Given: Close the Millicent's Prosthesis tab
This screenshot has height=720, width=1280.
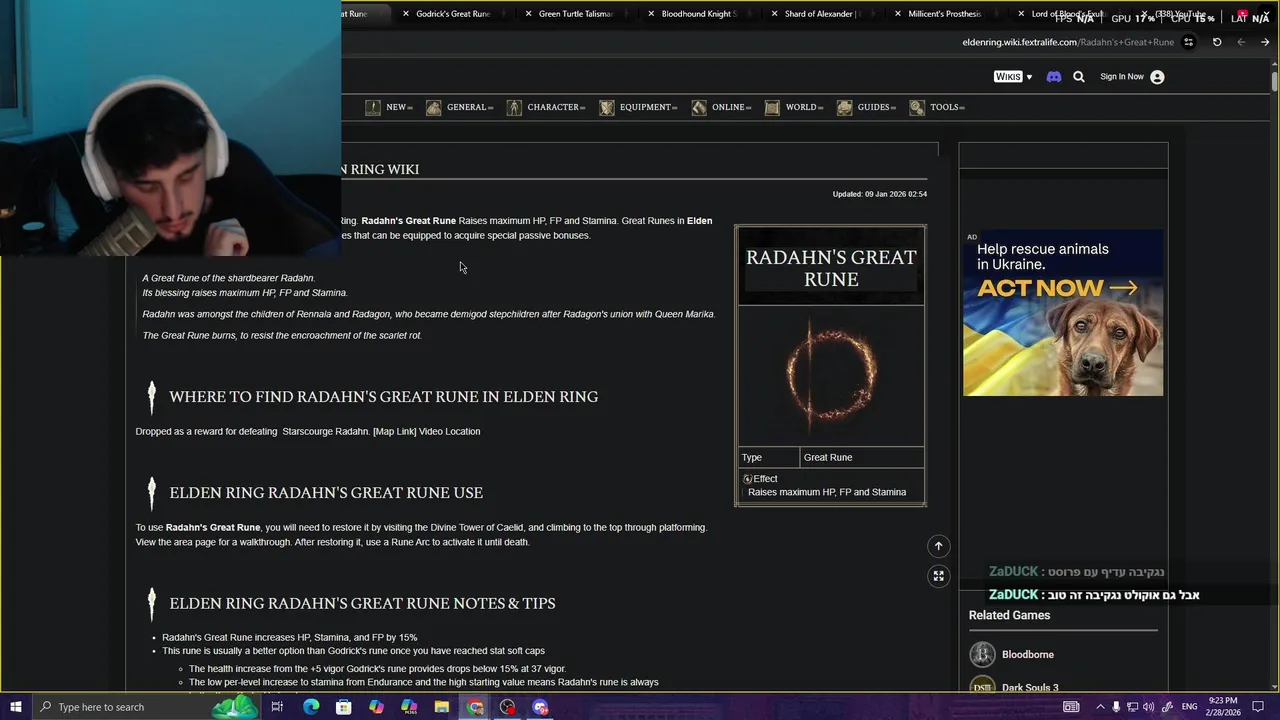Looking at the screenshot, I should pos(898,14).
